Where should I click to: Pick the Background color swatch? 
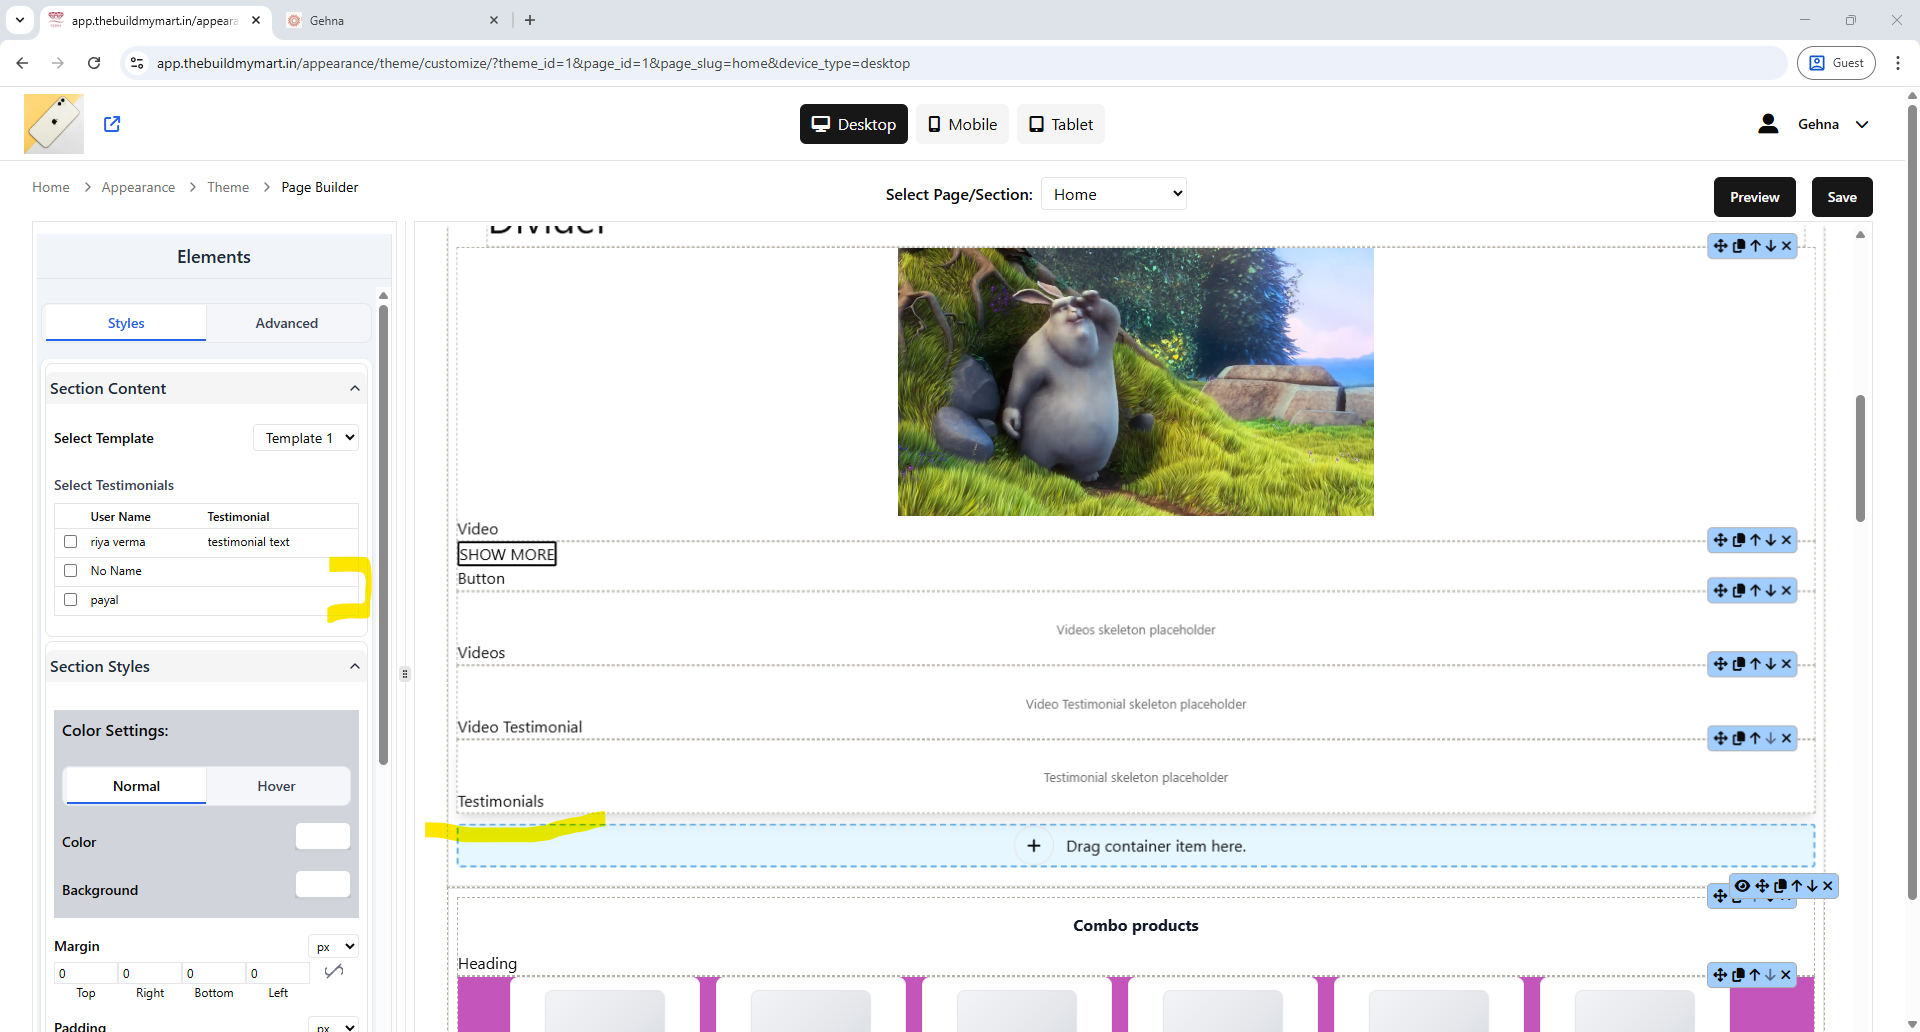323,884
